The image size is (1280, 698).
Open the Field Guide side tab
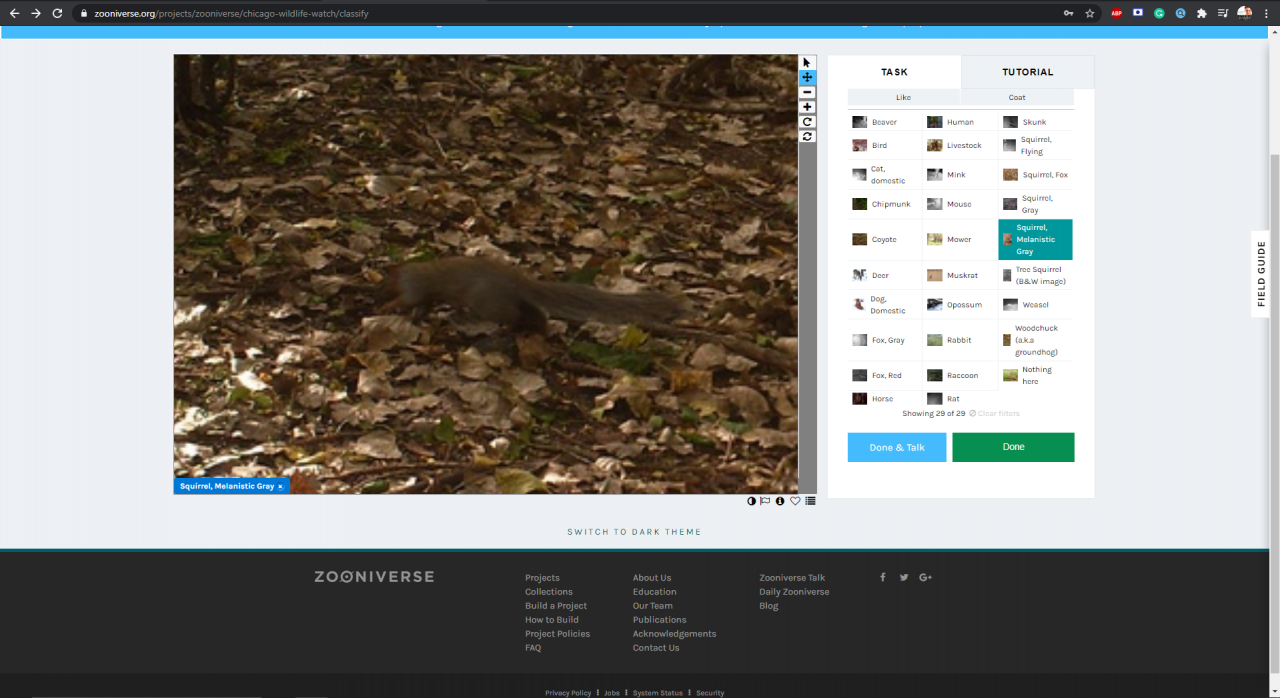click(x=1261, y=273)
